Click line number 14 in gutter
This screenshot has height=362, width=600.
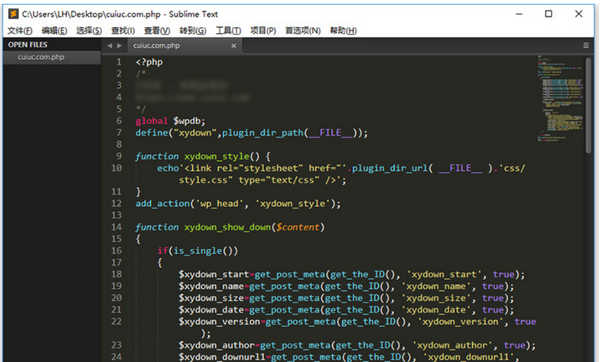click(x=117, y=227)
